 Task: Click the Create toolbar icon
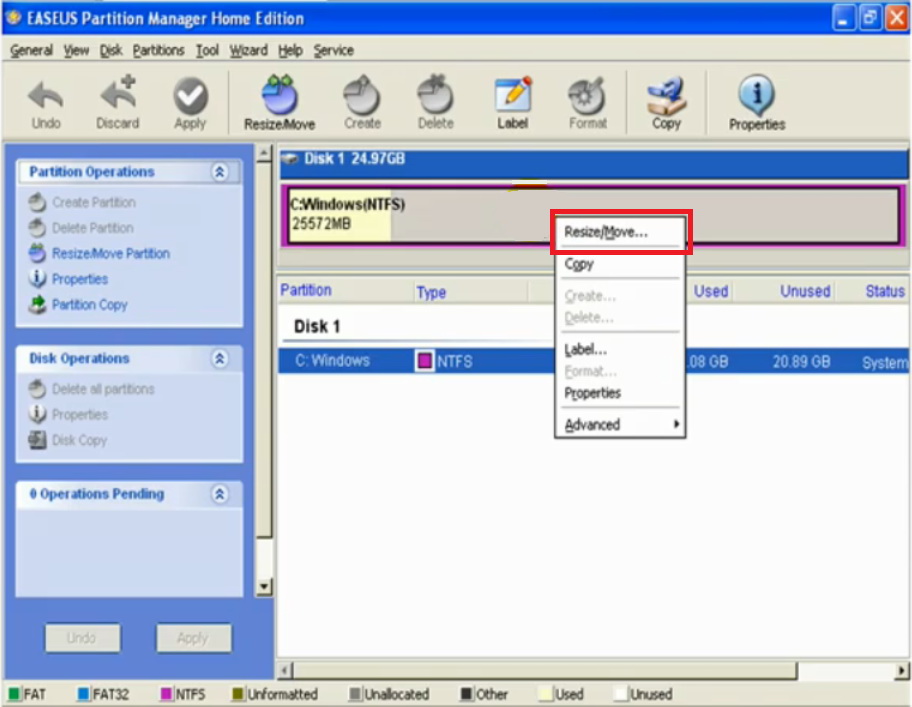tap(362, 94)
